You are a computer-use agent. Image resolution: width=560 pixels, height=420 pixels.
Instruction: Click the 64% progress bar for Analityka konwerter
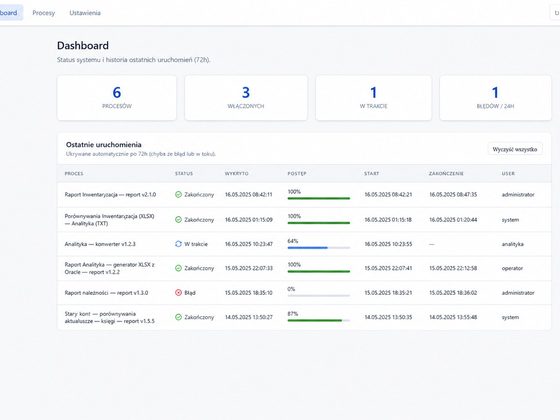click(319, 248)
